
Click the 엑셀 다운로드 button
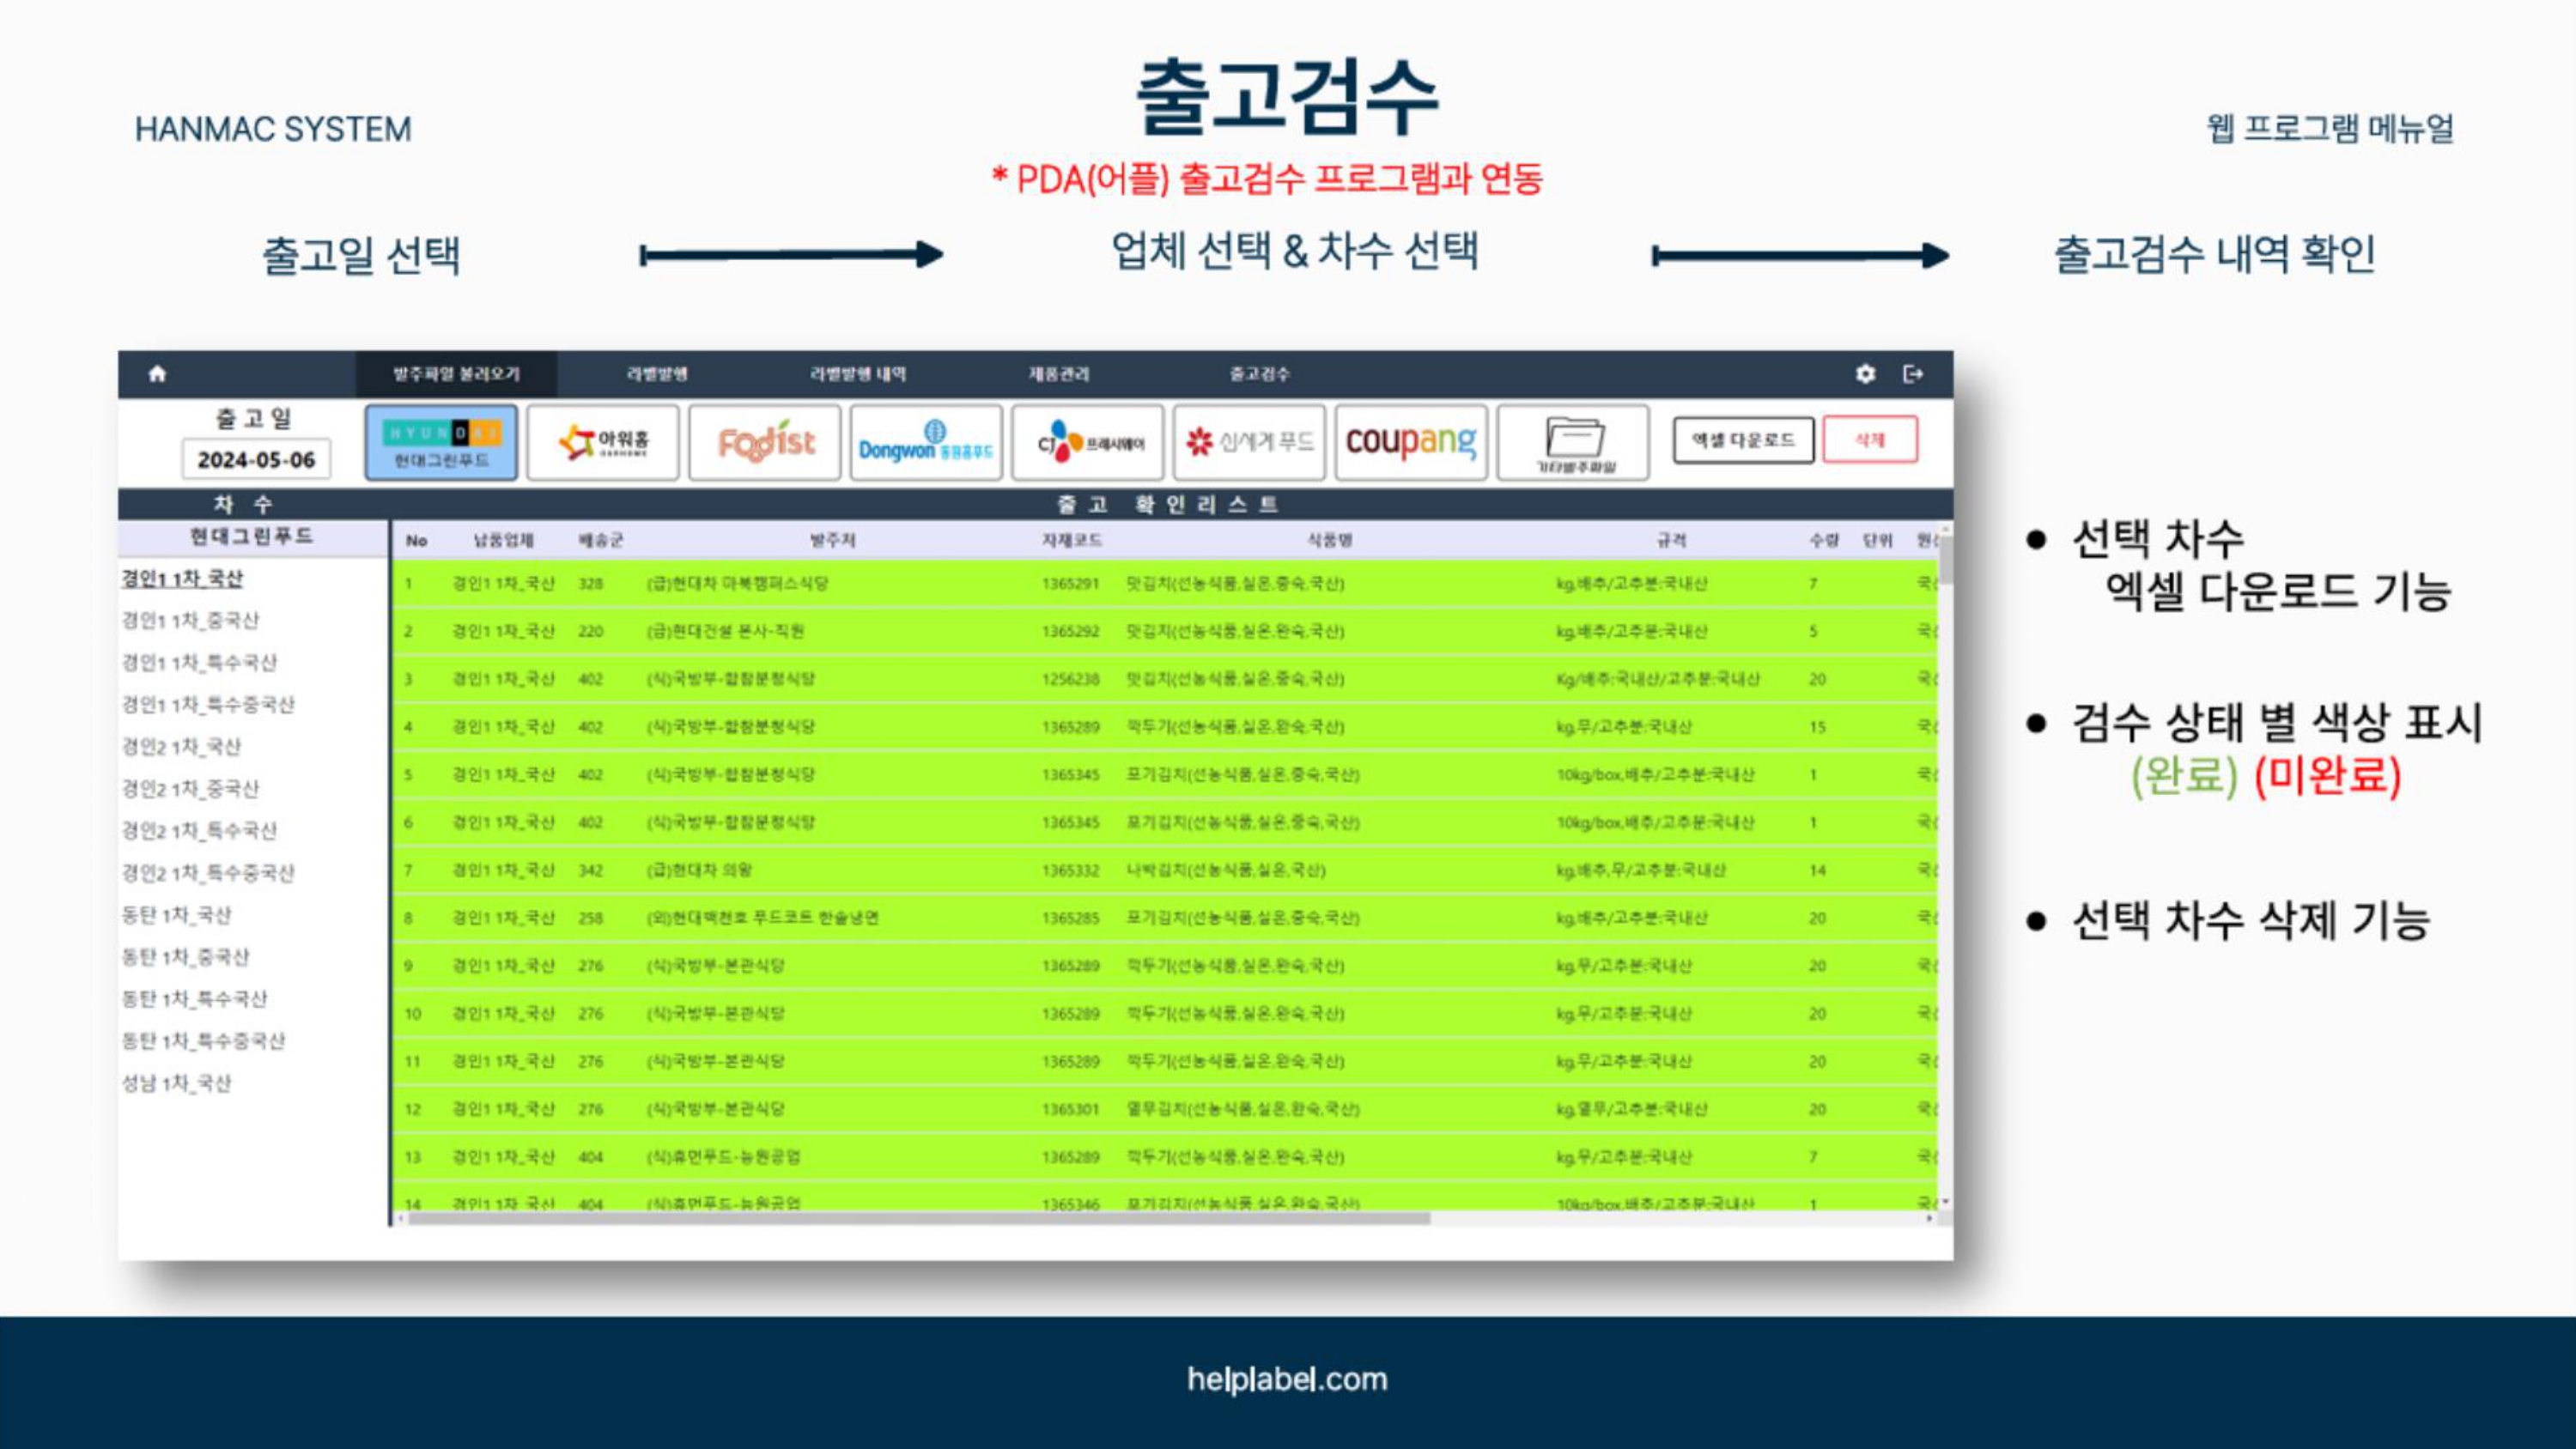click(x=1743, y=440)
